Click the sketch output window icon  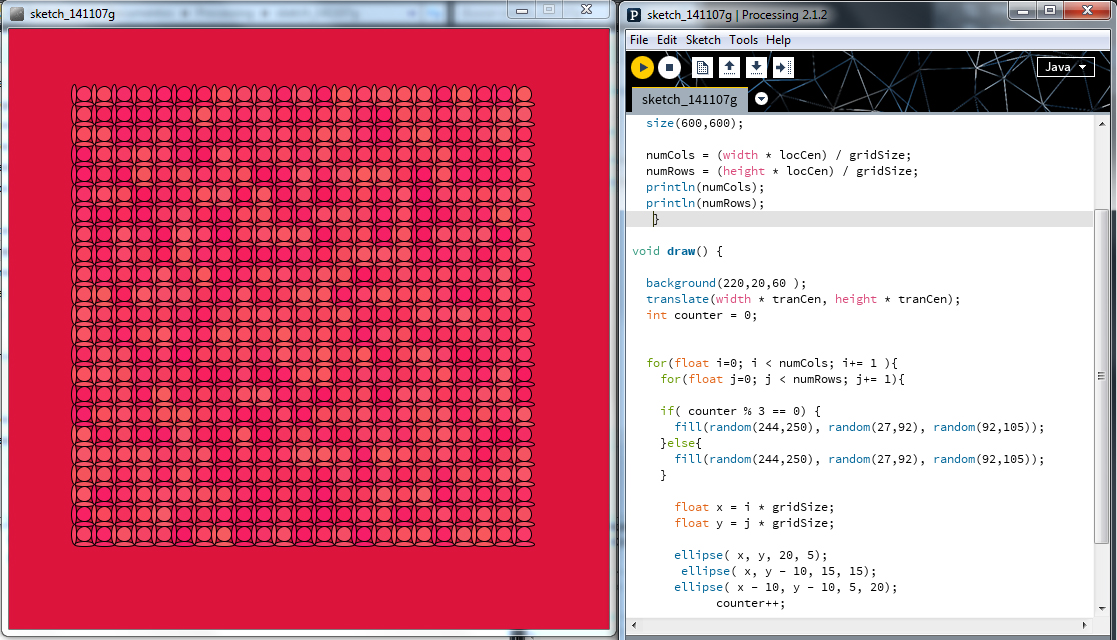[17, 14]
